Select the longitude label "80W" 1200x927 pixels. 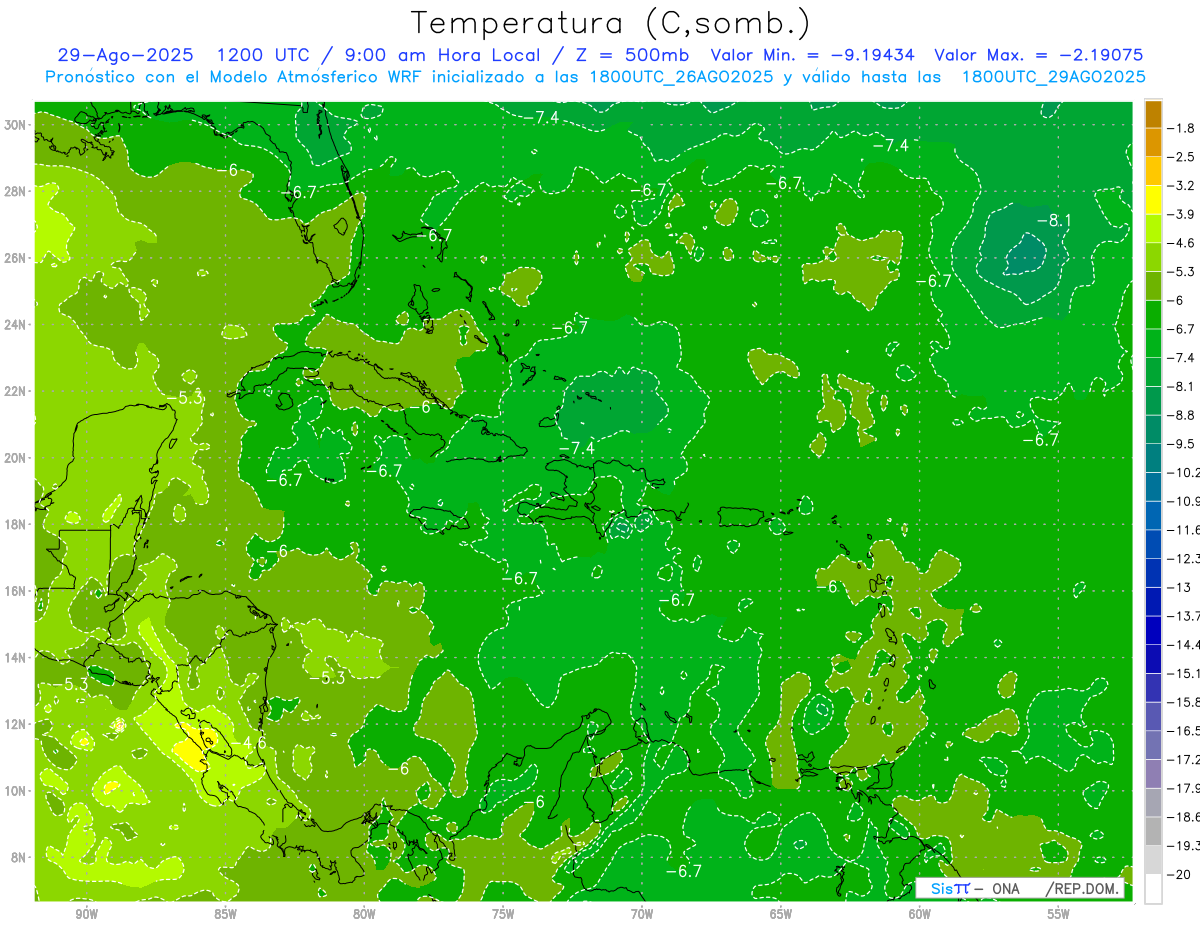(364, 915)
